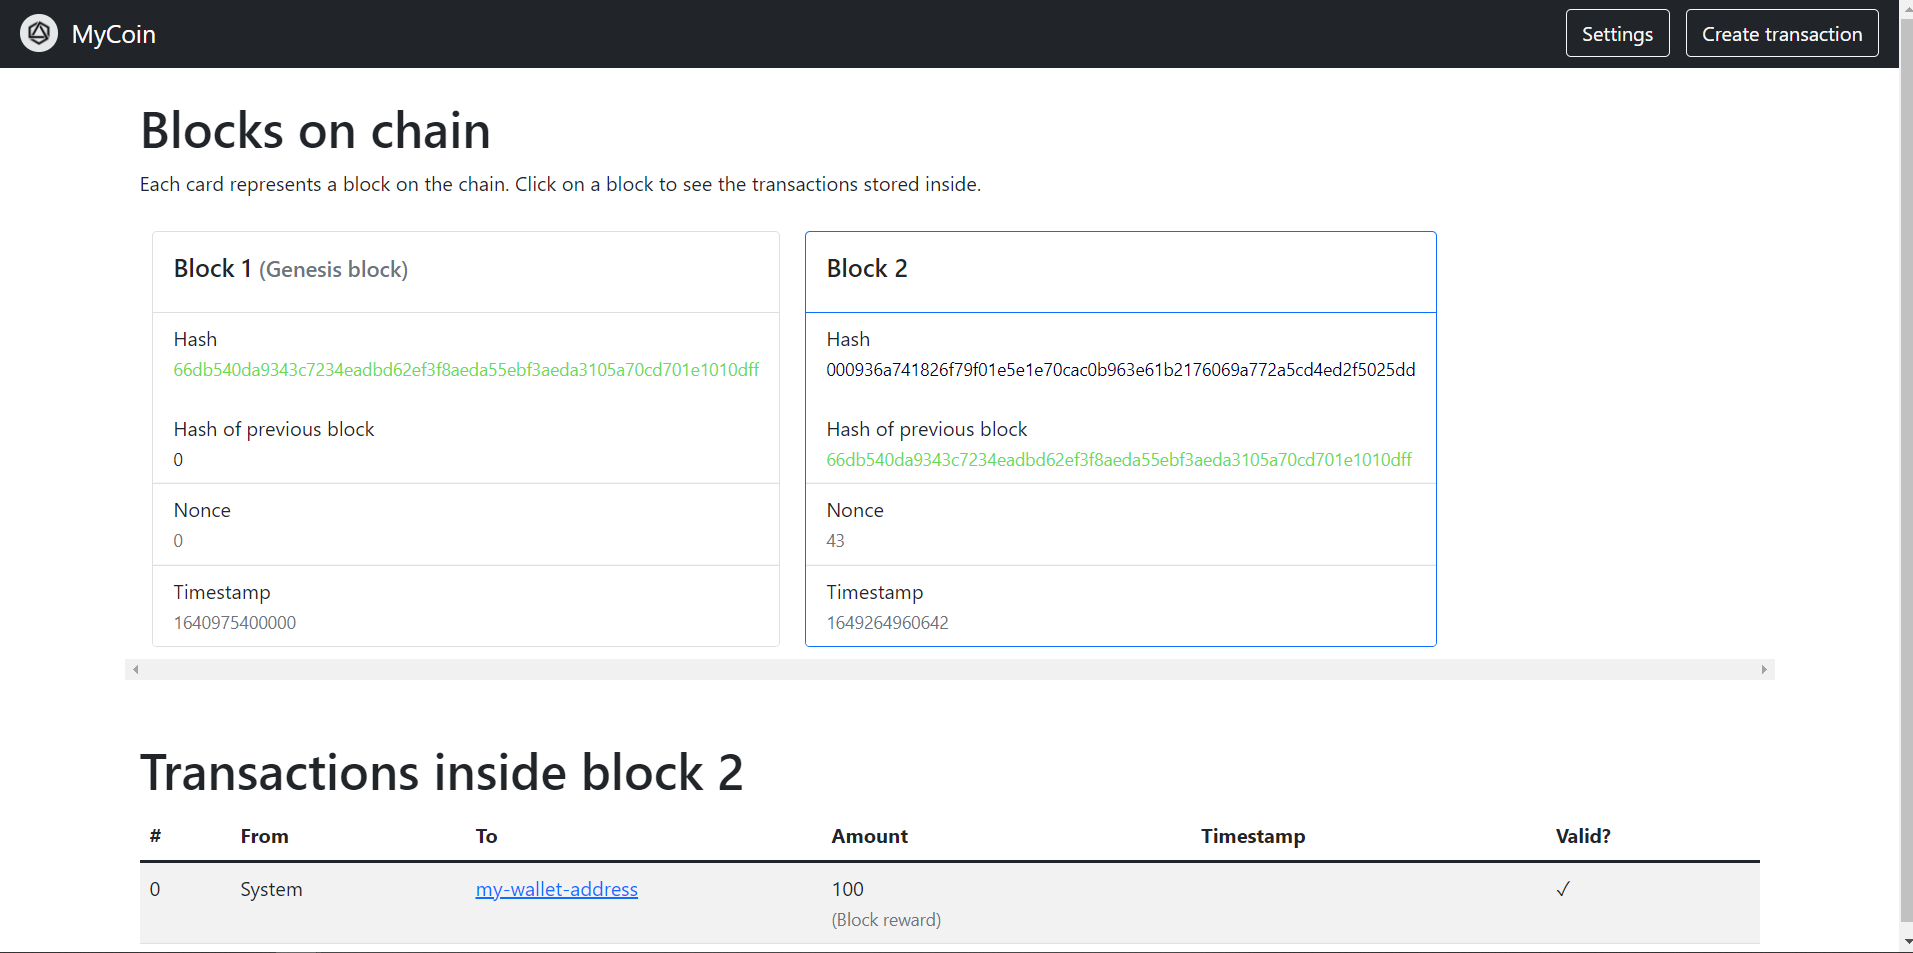Select the Block 1 Genesis block card

coord(466,439)
